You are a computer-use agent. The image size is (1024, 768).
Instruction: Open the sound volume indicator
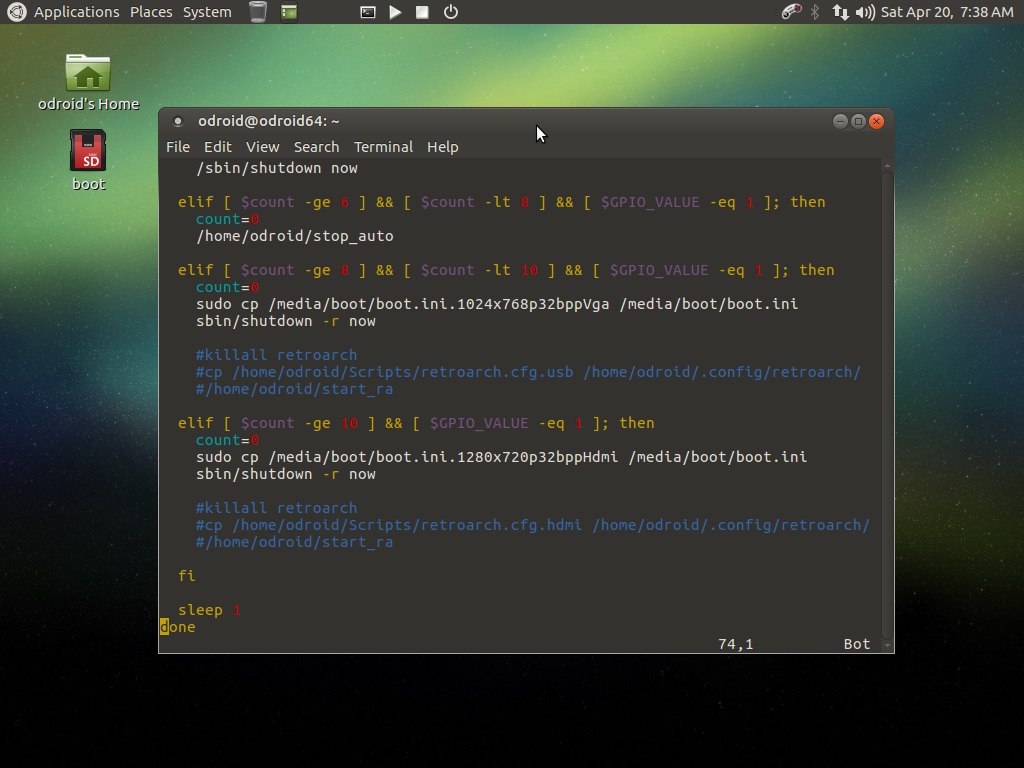click(x=865, y=12)
